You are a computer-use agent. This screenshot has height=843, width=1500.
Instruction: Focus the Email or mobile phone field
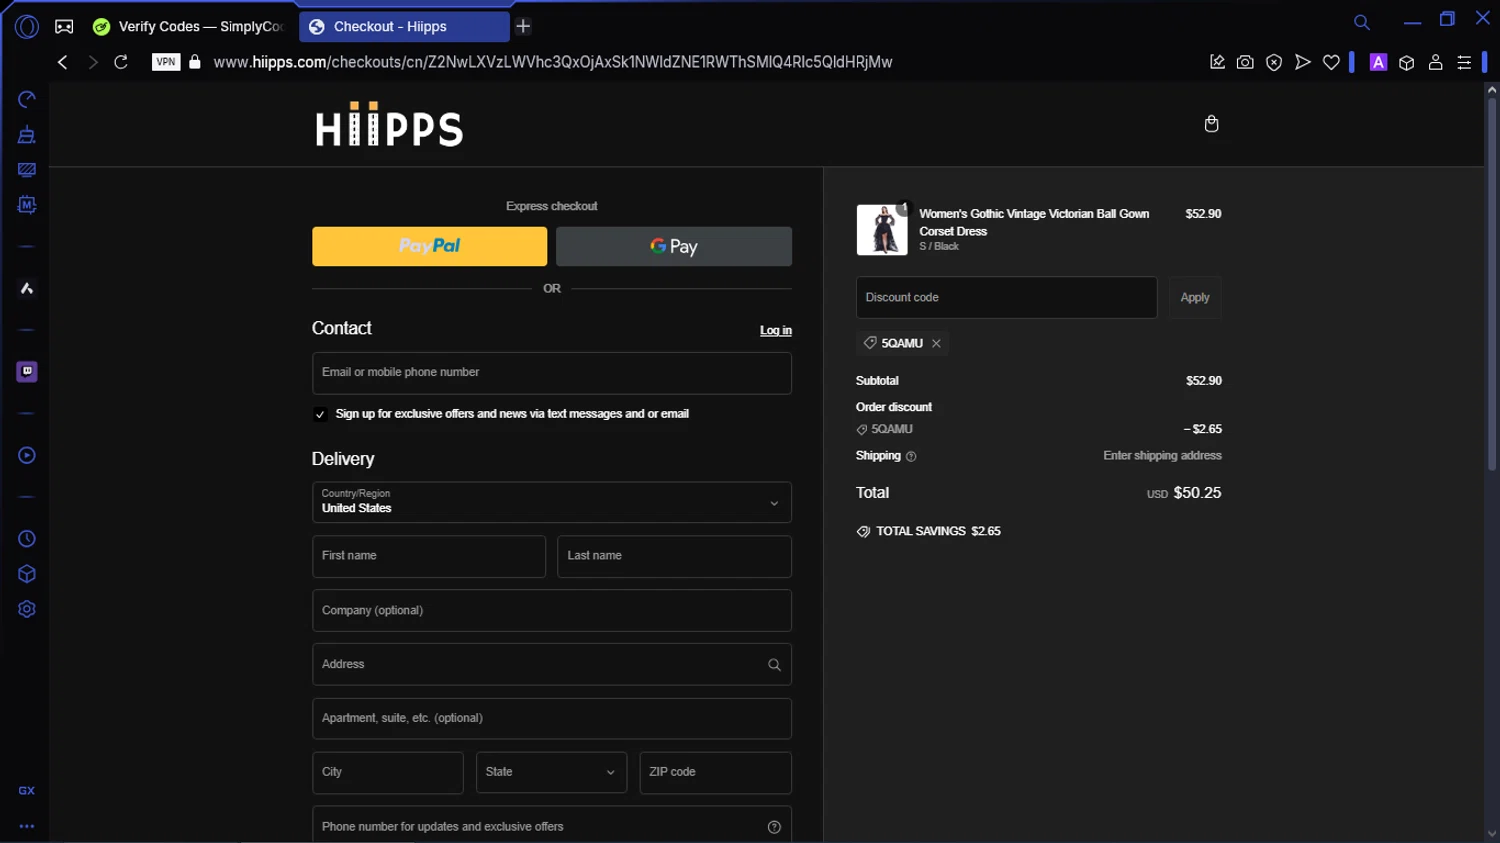[x=552, y=373]
